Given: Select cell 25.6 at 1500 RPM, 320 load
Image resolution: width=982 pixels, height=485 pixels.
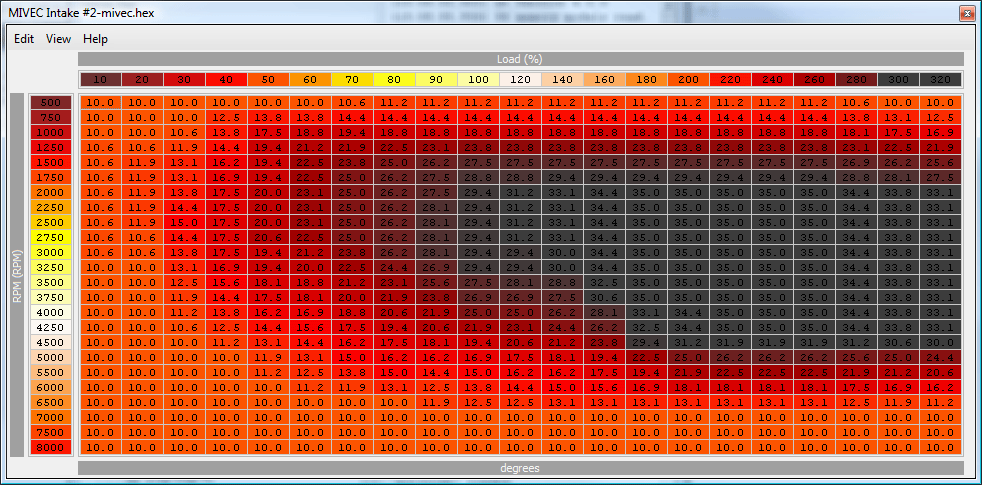Looking at the screenshot, I should coord(940,162).
